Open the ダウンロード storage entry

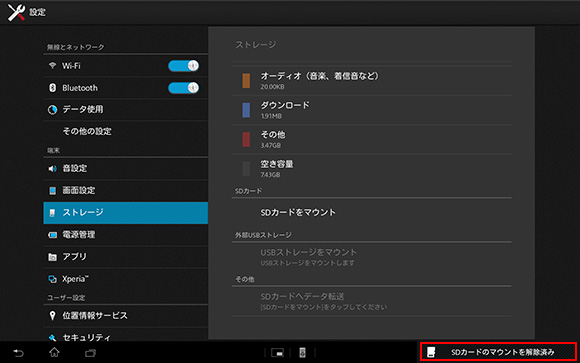click(x=372, y=110)
